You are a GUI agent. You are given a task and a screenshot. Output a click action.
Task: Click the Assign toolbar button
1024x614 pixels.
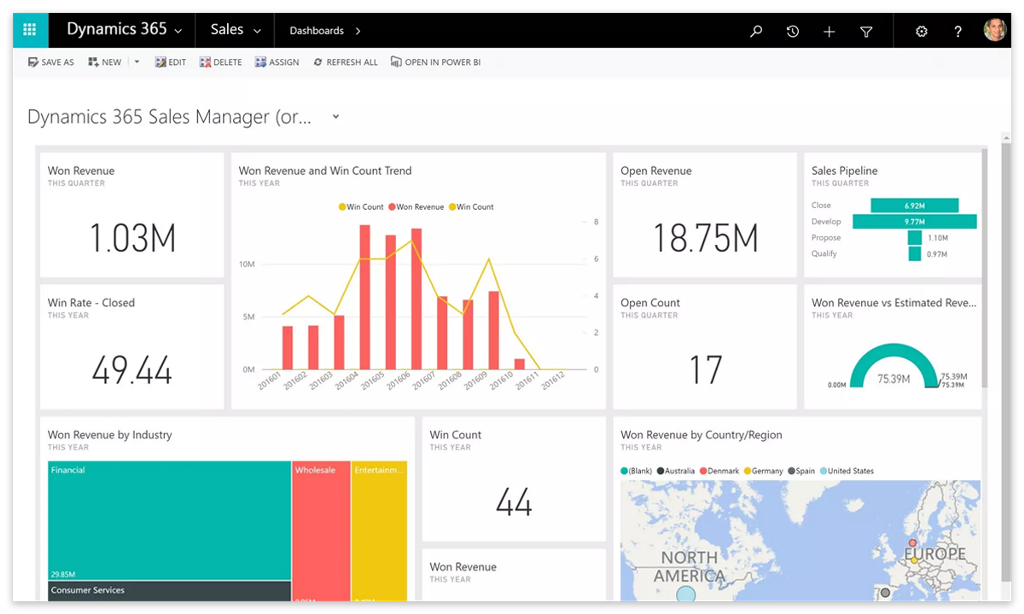277,62
